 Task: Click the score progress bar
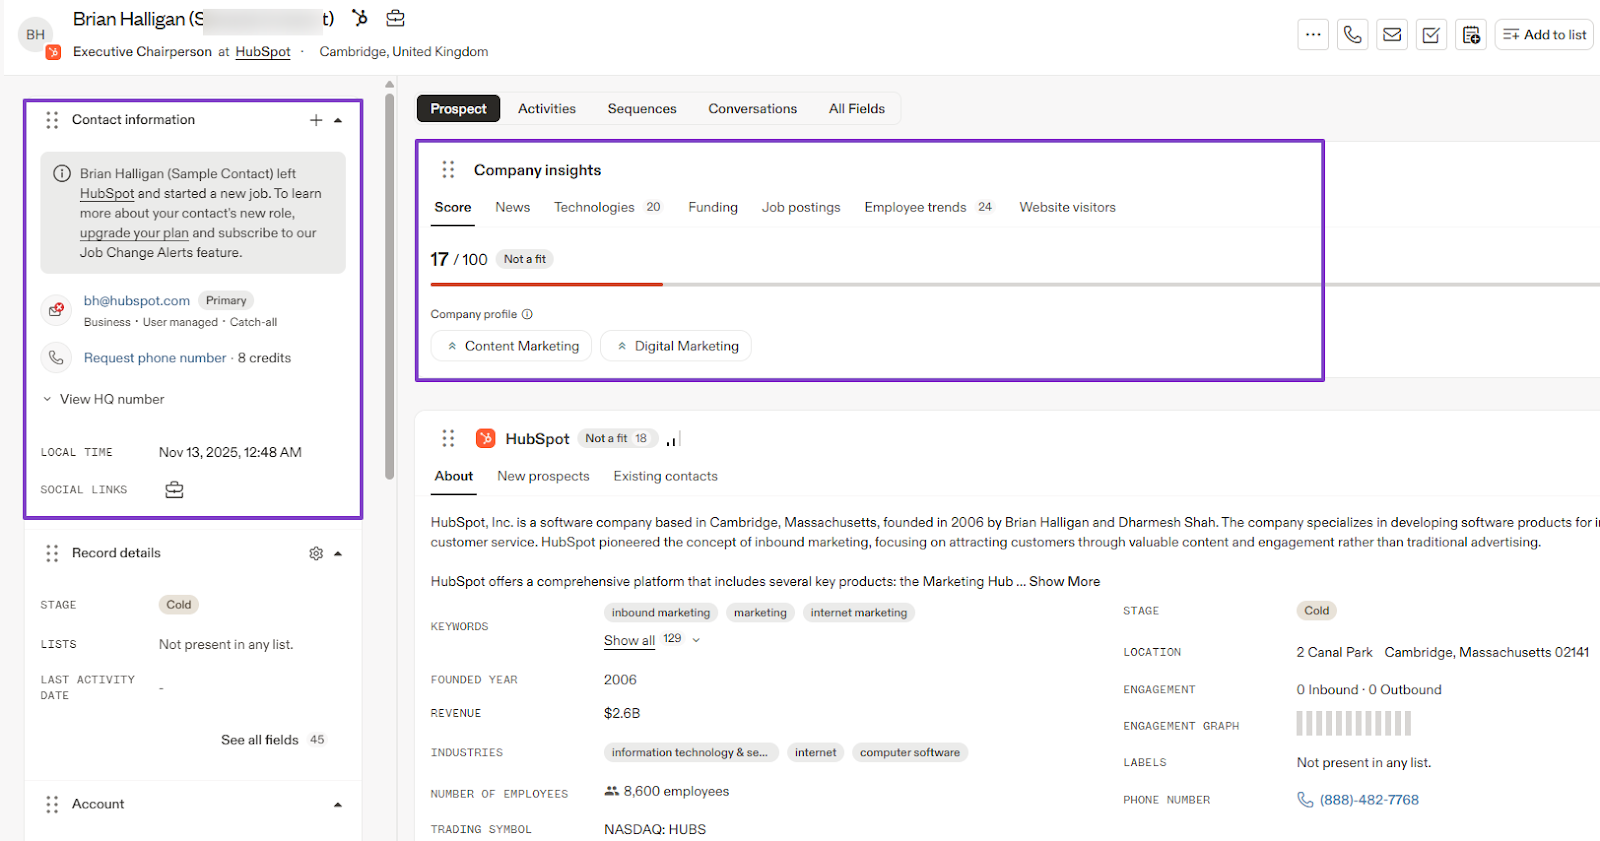click(1015, 285)
